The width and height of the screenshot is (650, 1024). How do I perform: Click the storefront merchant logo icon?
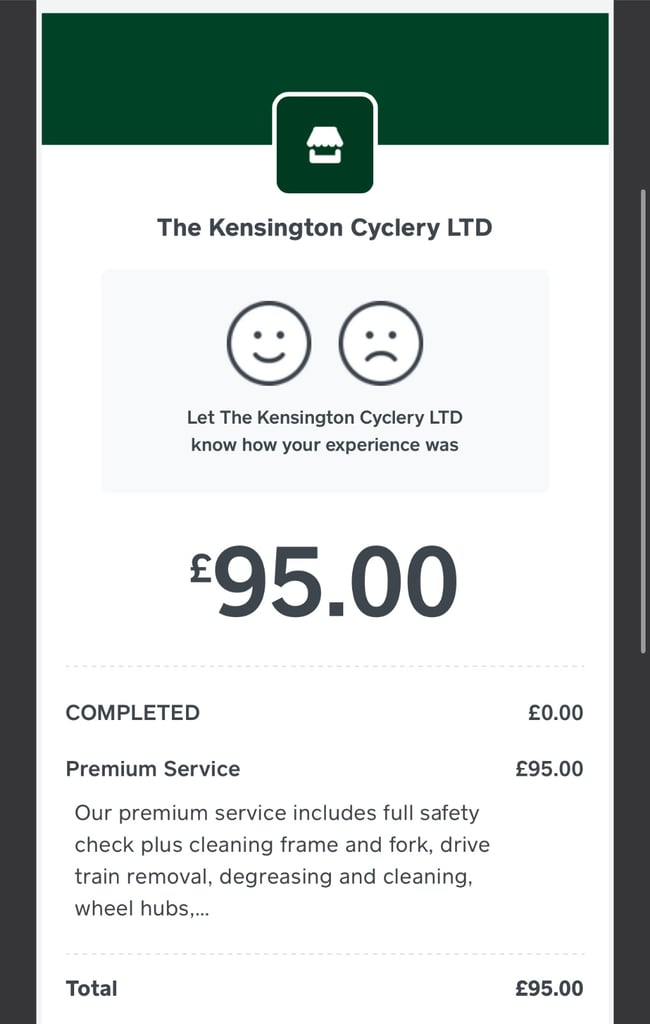point(325,144)
